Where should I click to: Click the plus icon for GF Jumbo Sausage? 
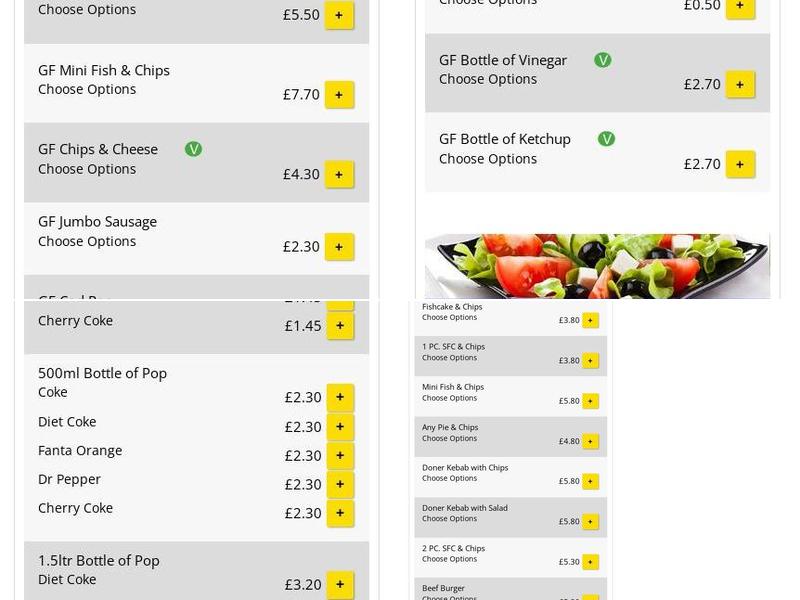click(x=339, y=246)
